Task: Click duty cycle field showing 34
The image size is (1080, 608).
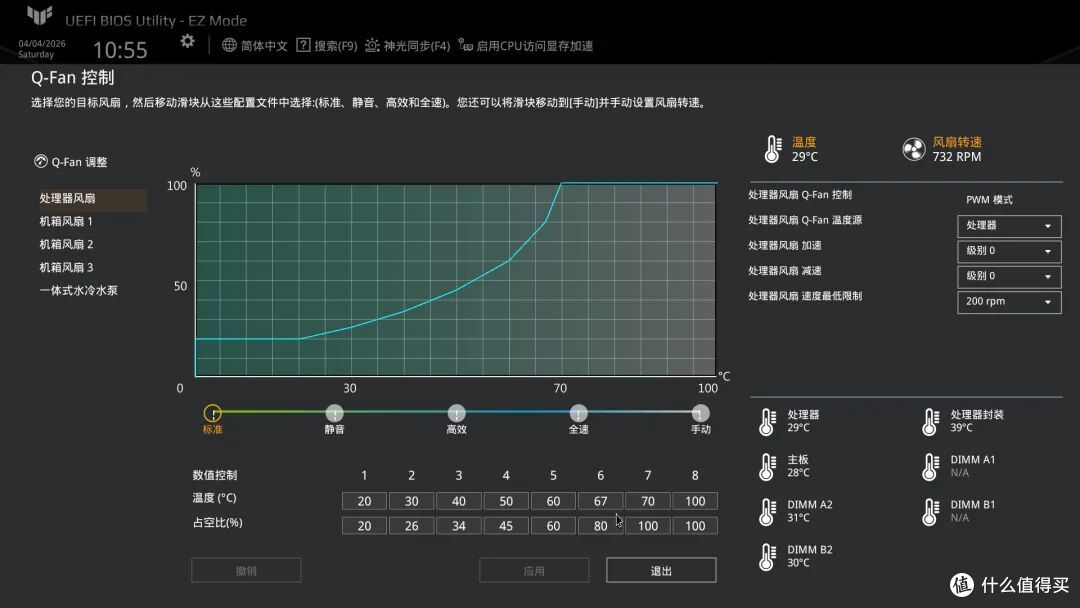Action: 459,526
